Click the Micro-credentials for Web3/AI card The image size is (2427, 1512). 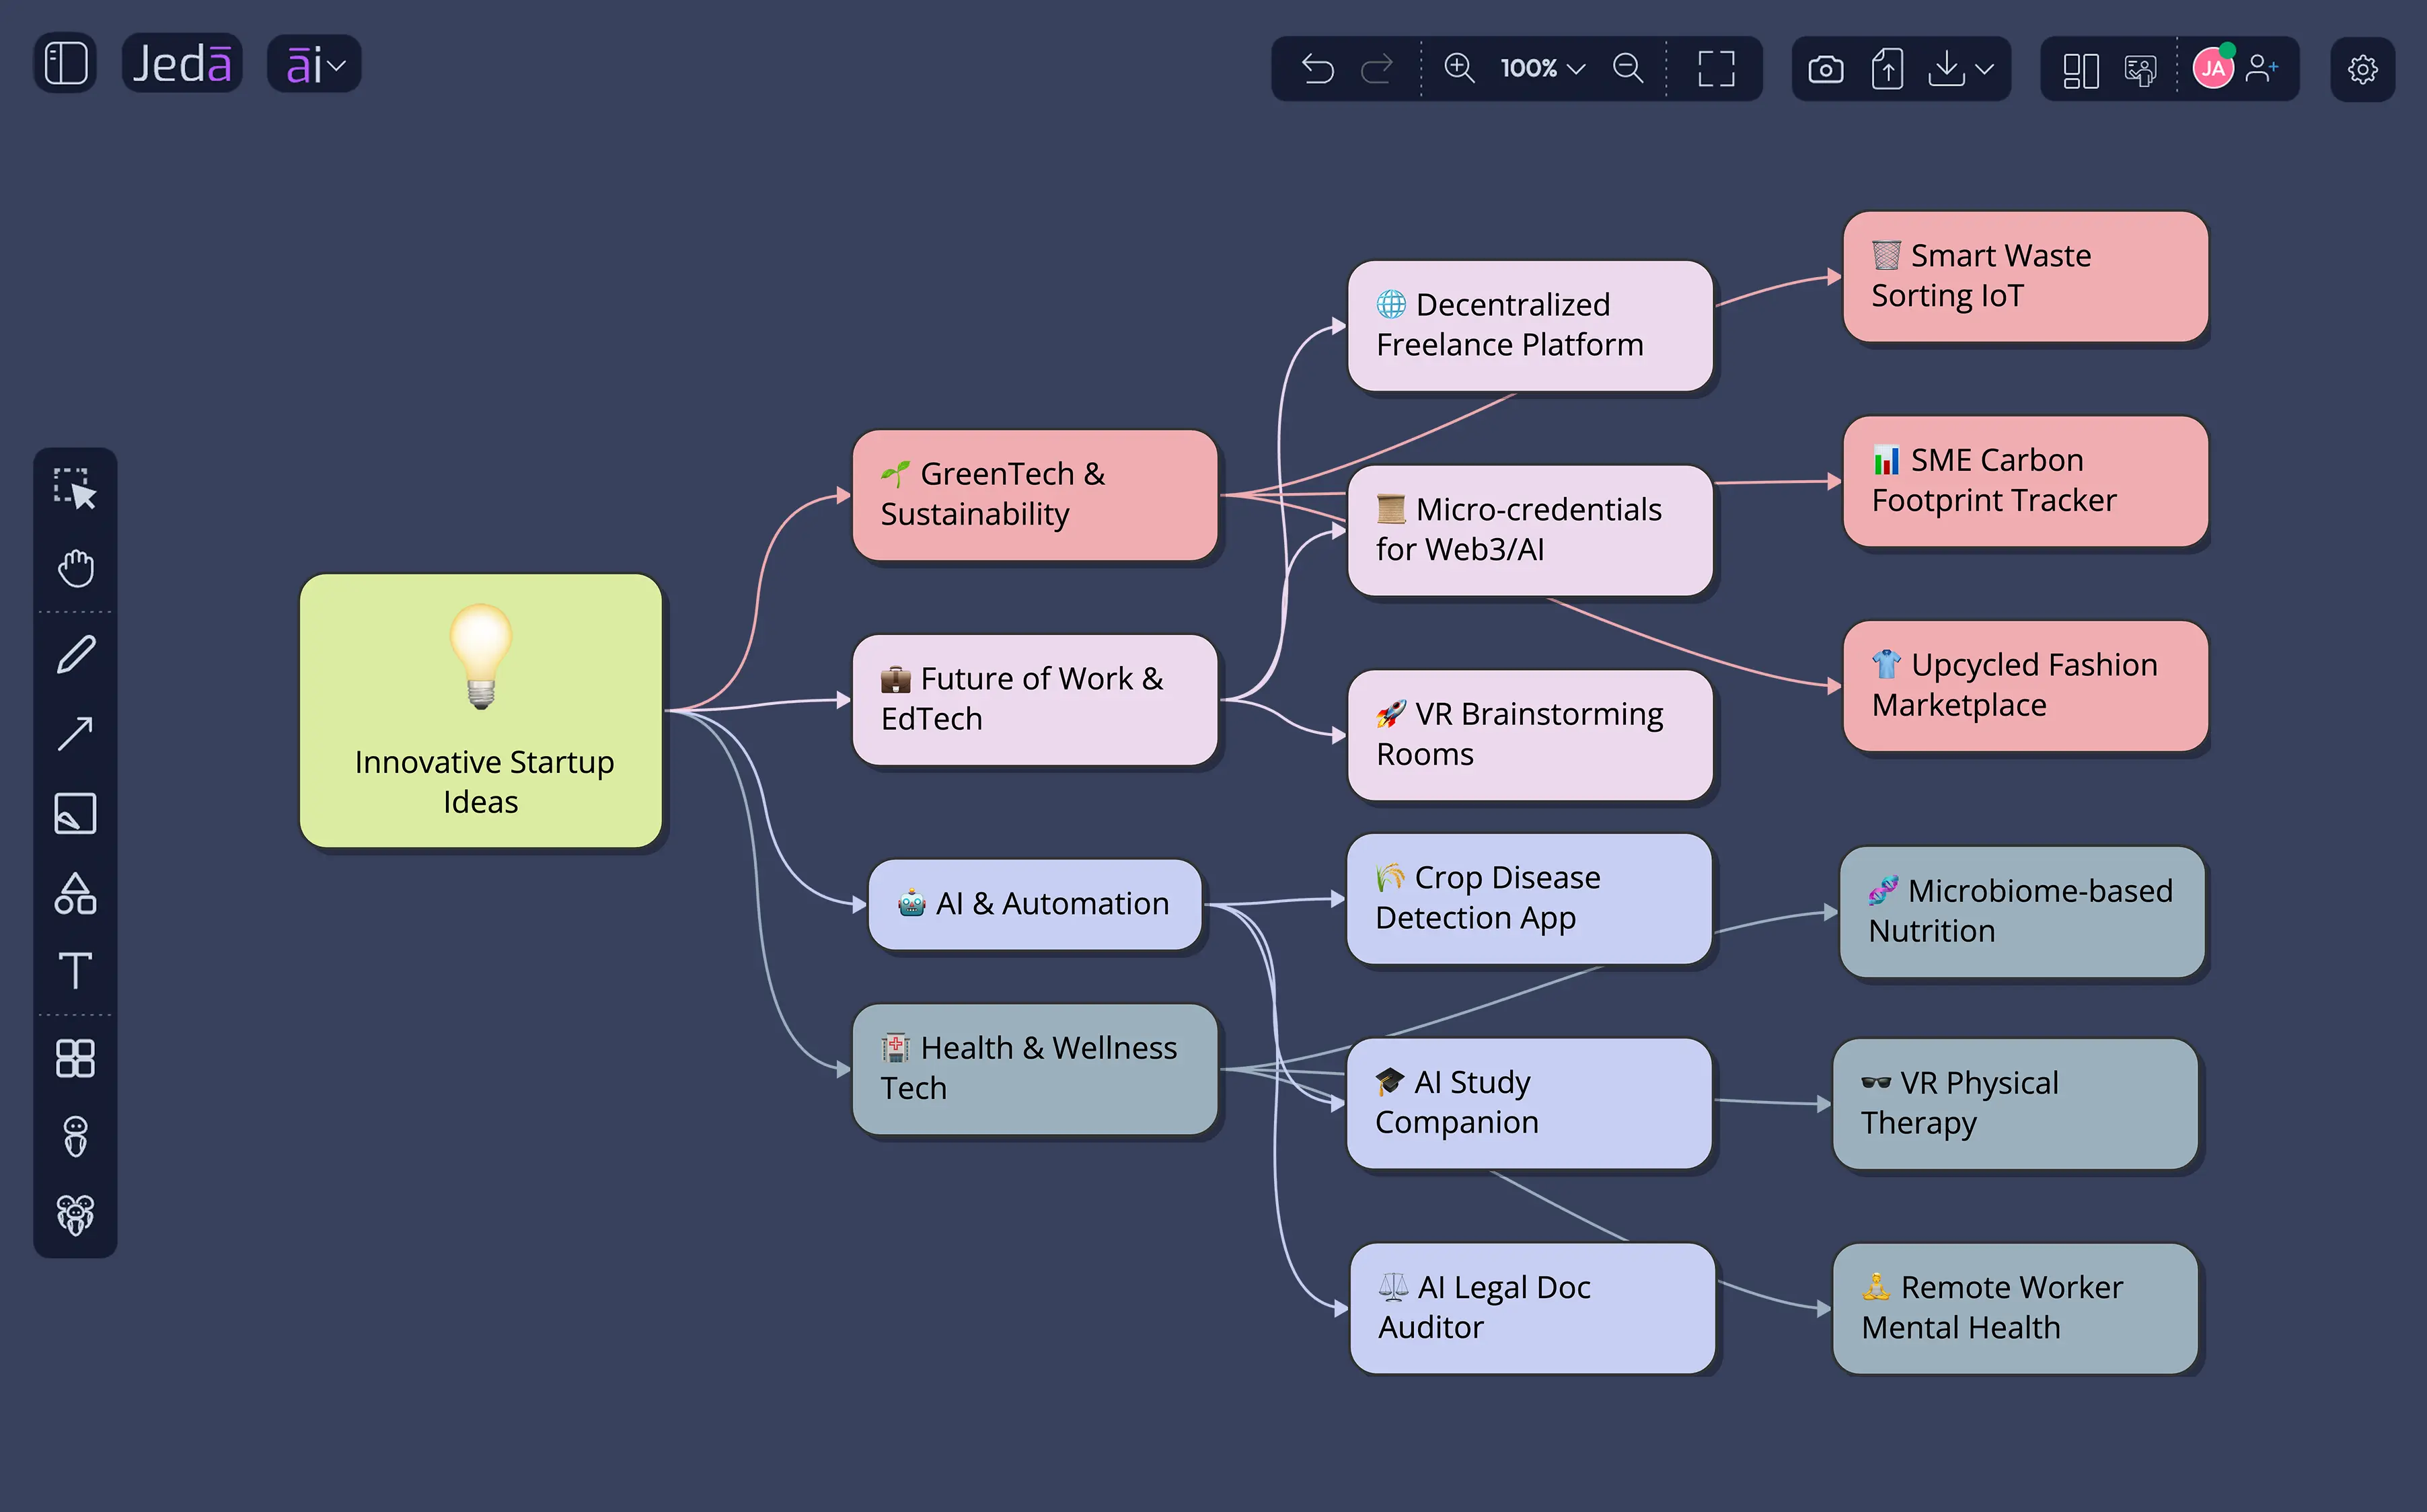point(1530,531)
